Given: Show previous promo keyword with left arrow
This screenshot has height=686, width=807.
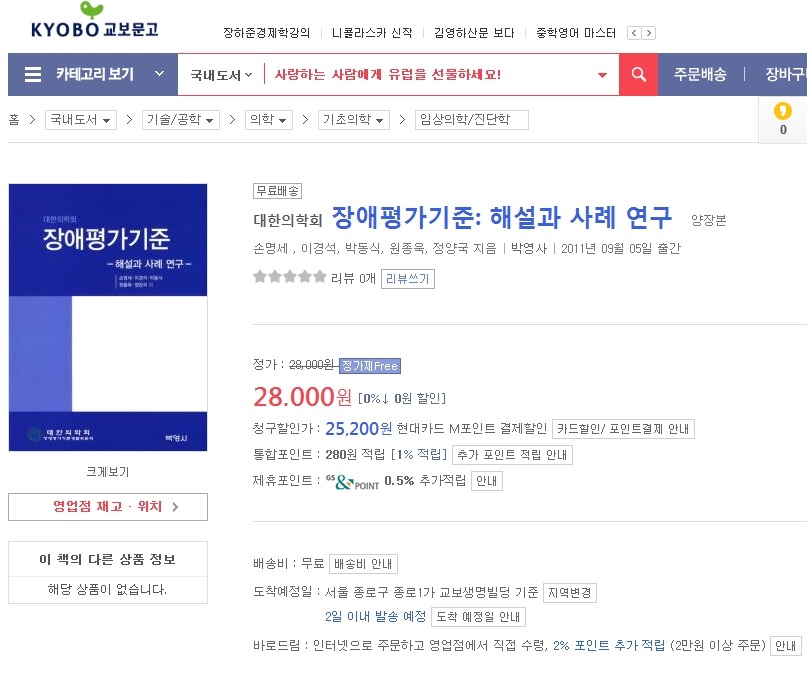Looking at the screenshot, I should (x=634, y=33).
